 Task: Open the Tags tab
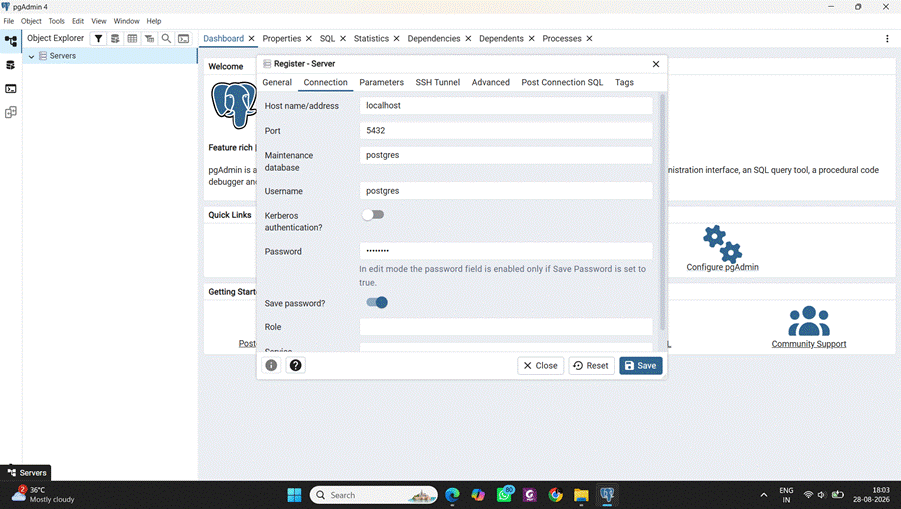(624, 82)
